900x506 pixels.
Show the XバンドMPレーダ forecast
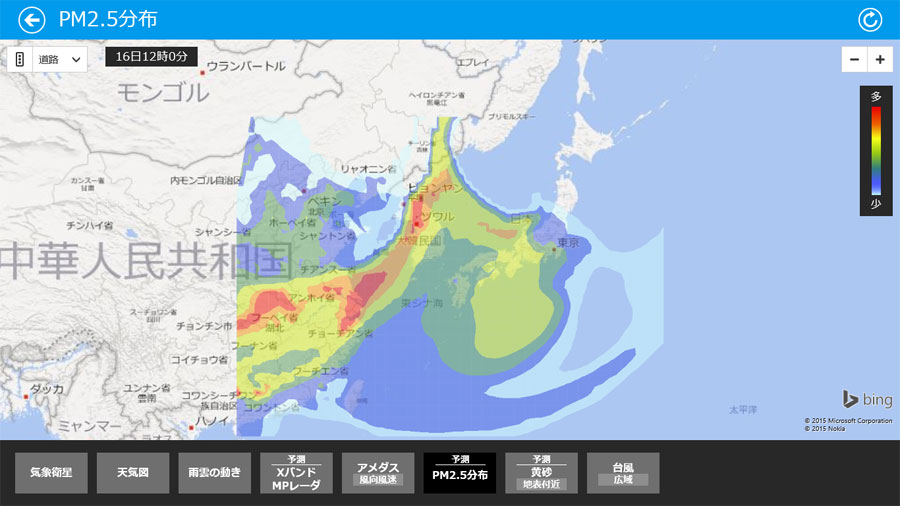[x=297, y=473]
